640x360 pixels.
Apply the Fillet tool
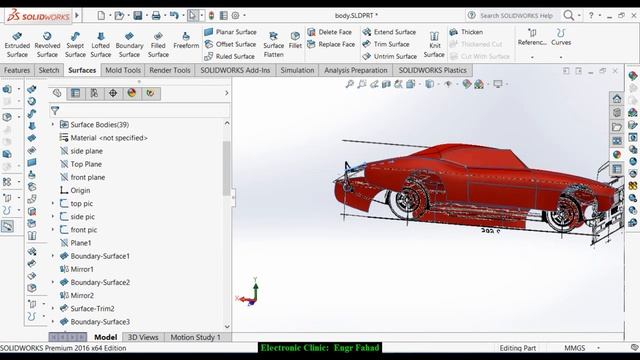pos(295,41)
